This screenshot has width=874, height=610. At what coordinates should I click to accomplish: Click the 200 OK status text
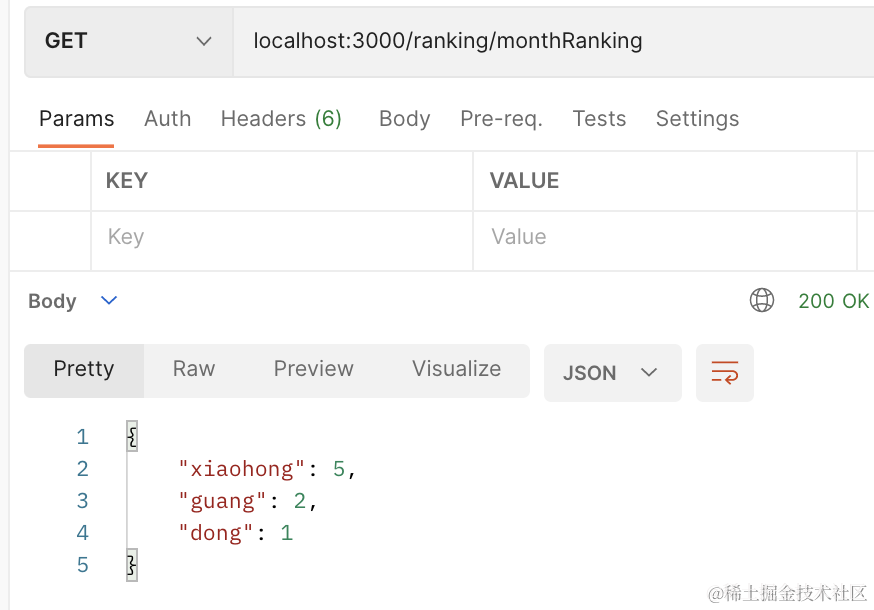(833, 300)
